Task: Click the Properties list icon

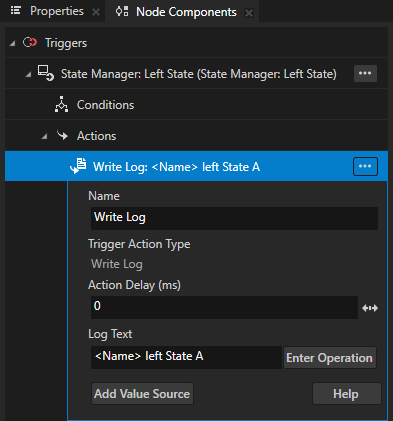Action: [x=16, y=11]
